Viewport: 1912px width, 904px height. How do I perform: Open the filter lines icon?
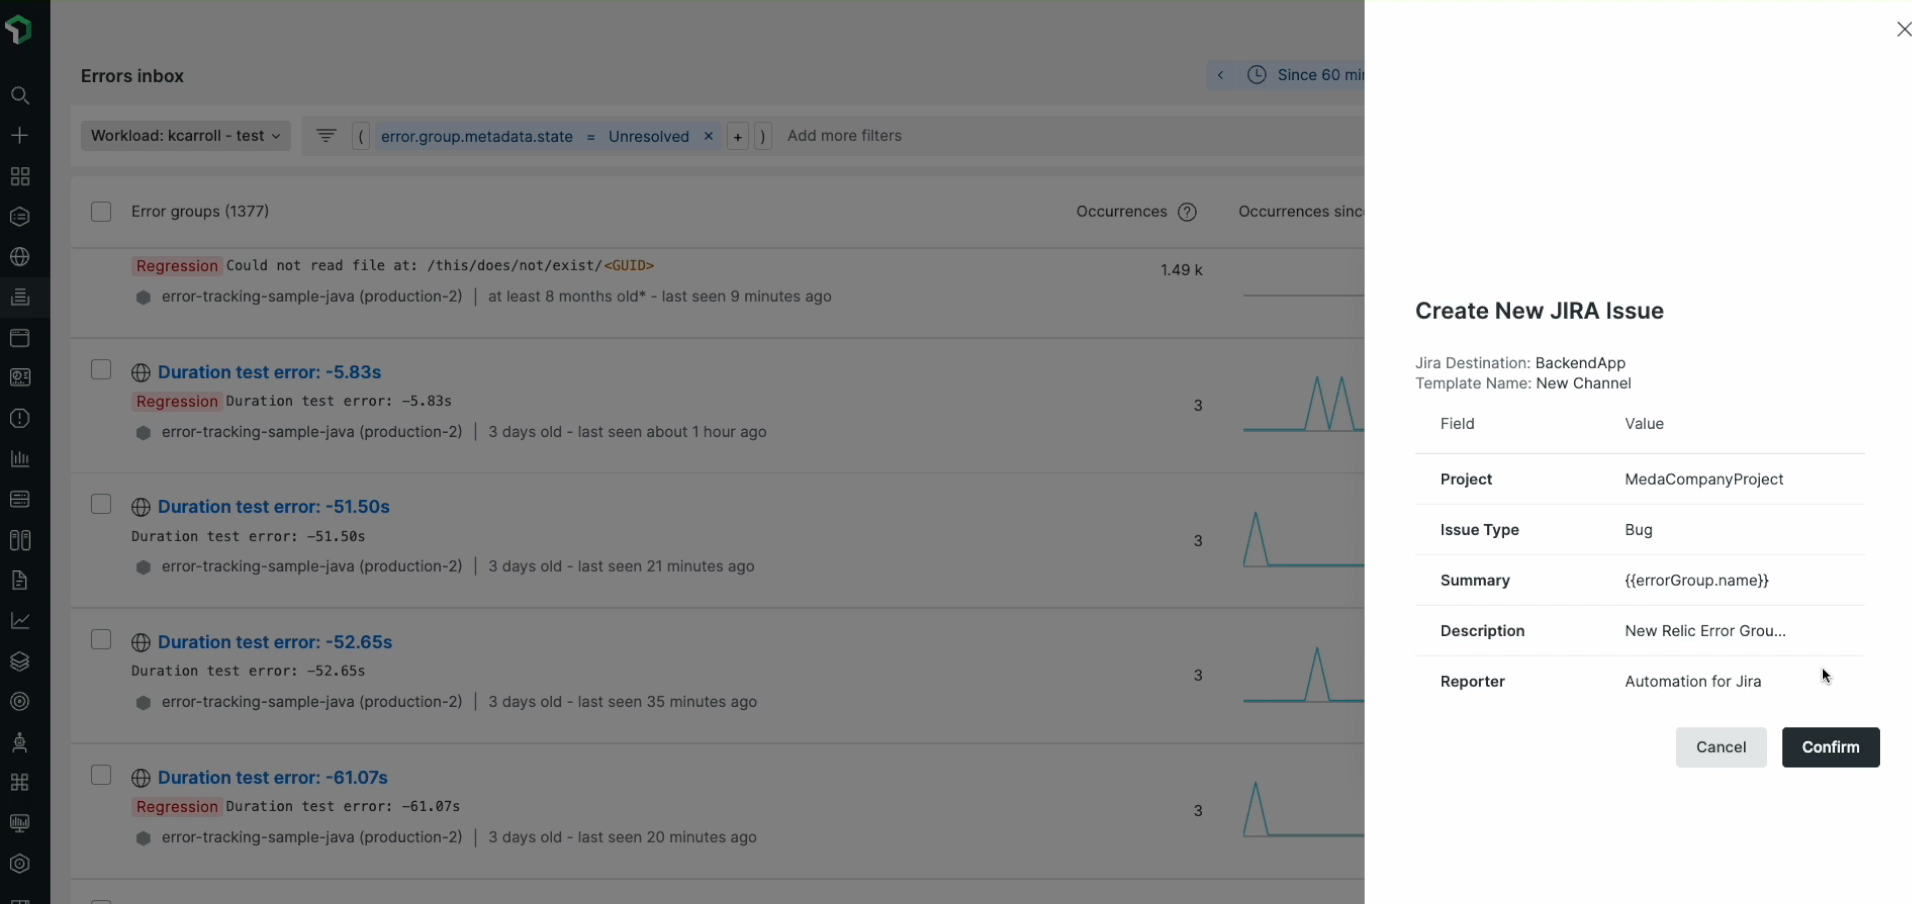click(x=326, y=136)
